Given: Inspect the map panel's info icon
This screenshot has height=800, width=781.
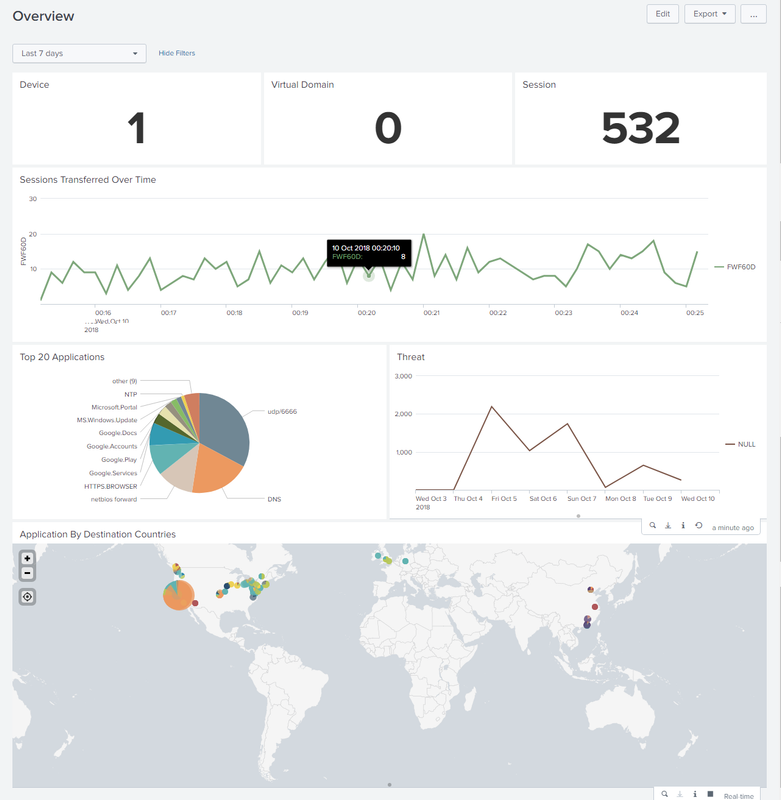Looking at the screenshot, I should pos(695,794).
